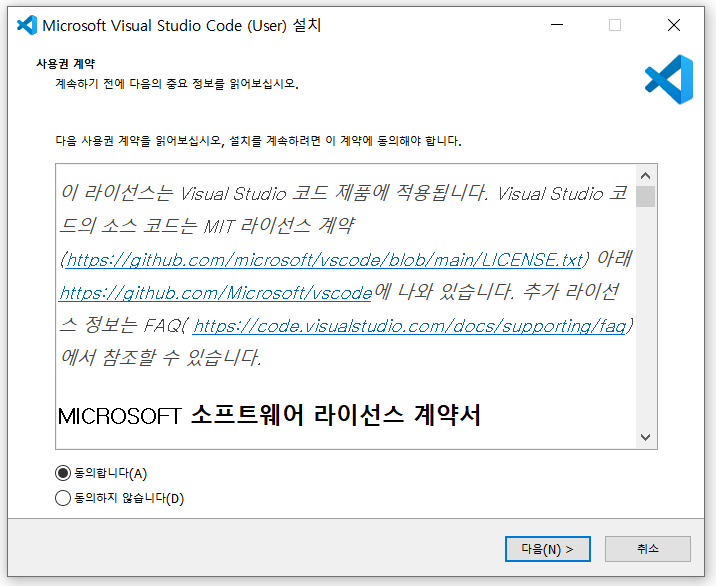Open the github.com/Microsoft/vscode link
This screenshot has height=586, width=716.
216,293
